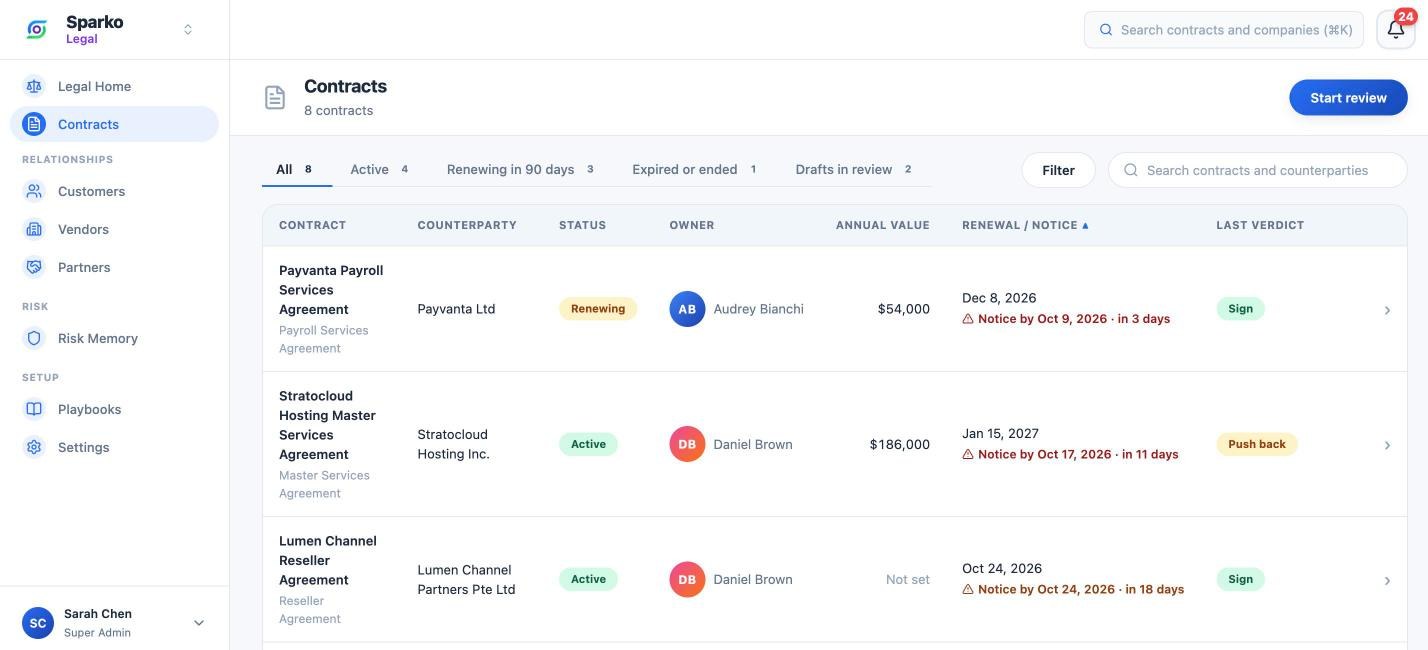1428x650 pixels.
Task: Open the Expired or ended tab
Action: [x=694, y=169]
